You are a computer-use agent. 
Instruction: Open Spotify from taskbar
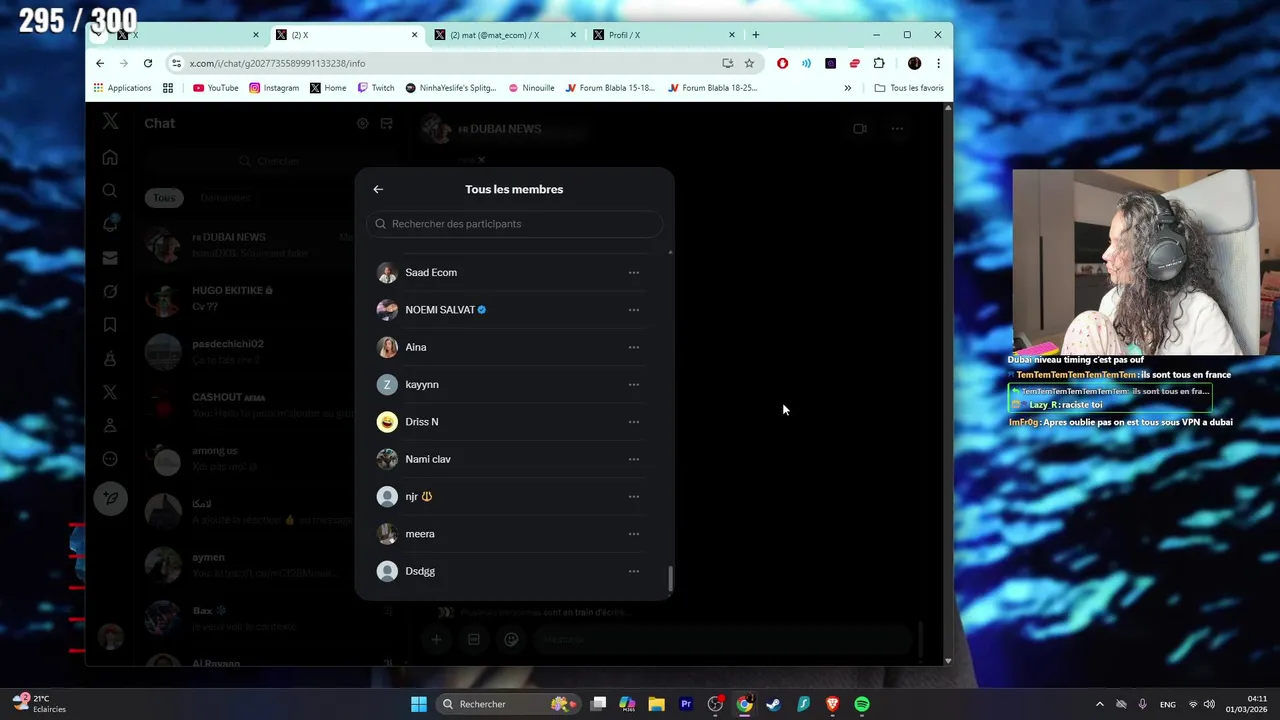tap(862, 704)
